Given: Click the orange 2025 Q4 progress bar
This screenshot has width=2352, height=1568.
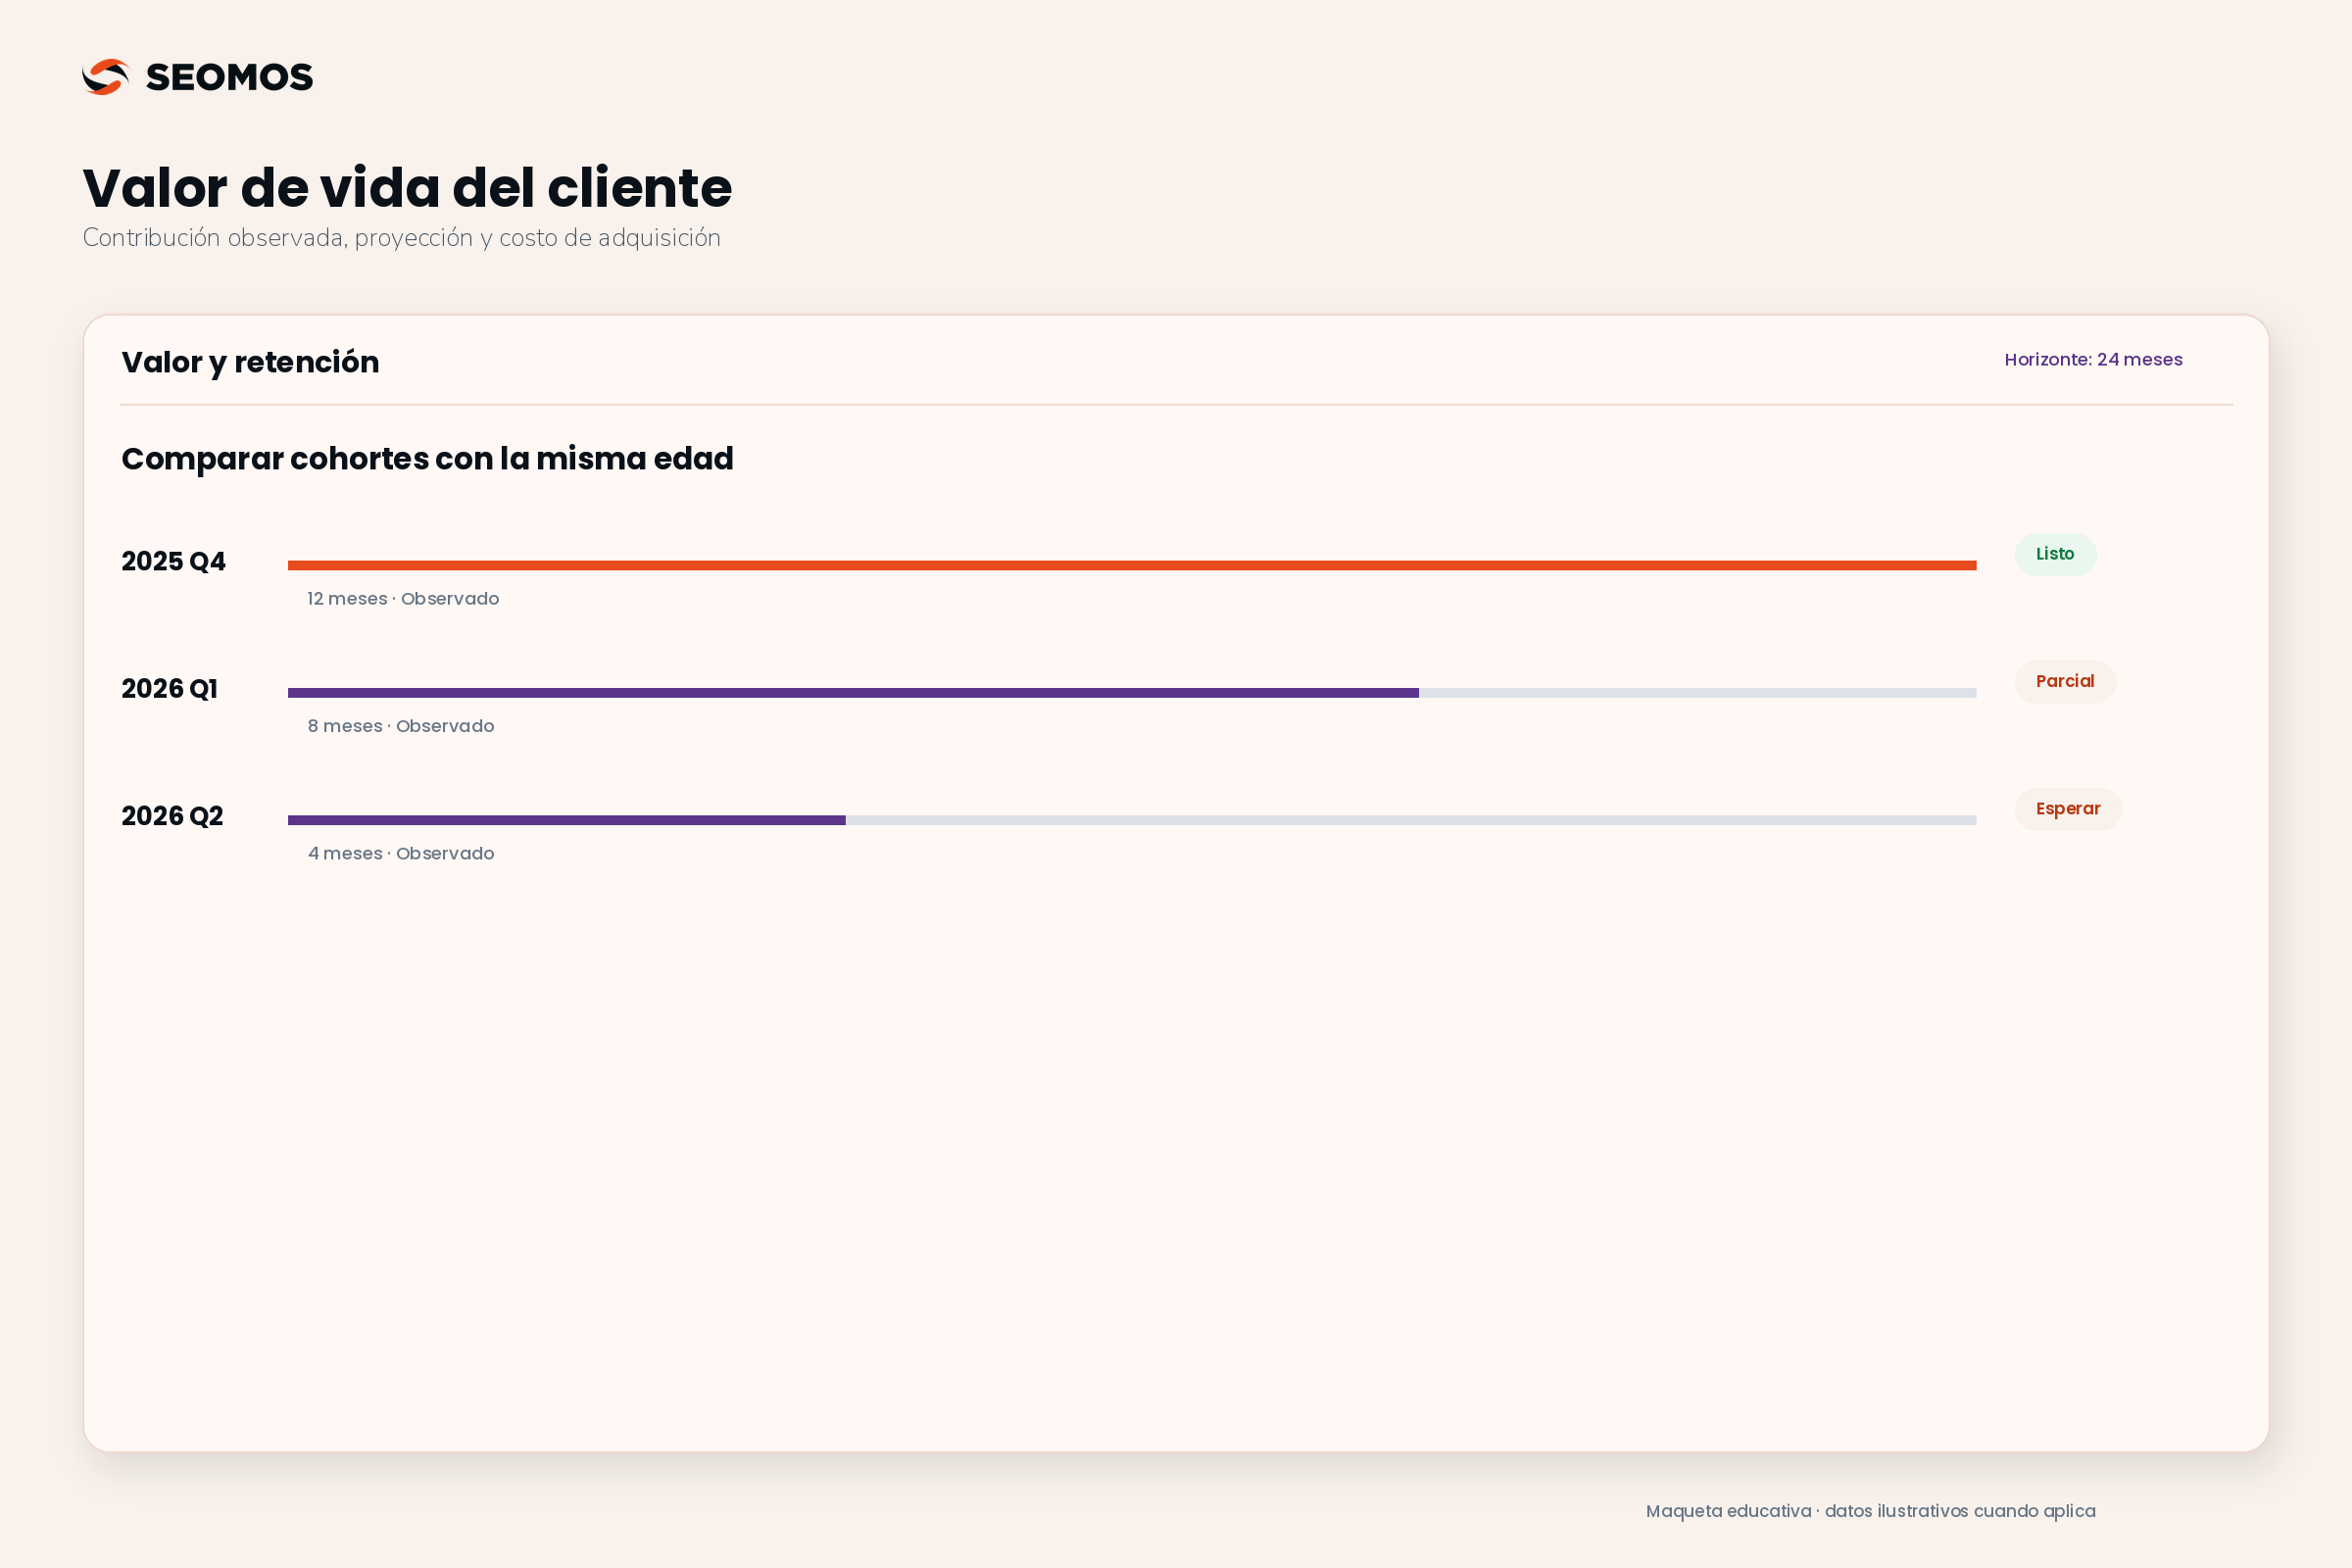Looking at the screenshot, I should coord(1132,566).
